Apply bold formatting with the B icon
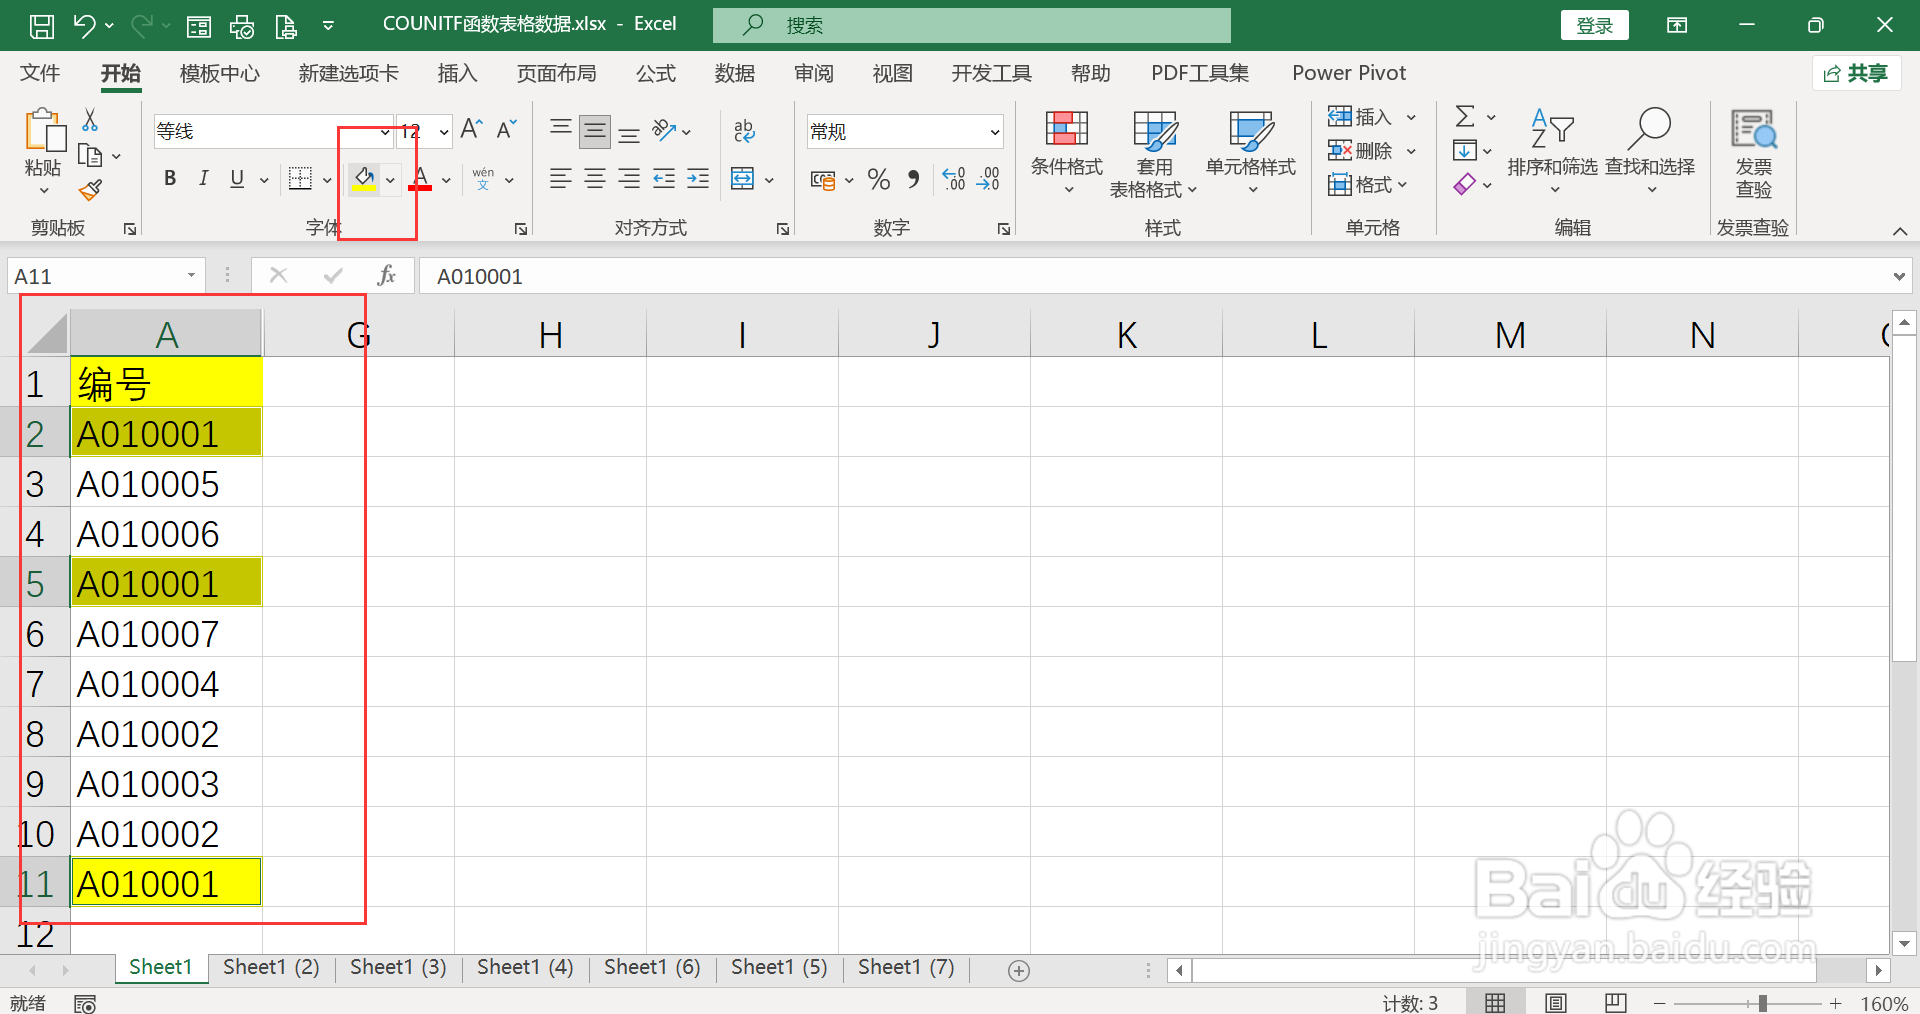 click(170, 179)
